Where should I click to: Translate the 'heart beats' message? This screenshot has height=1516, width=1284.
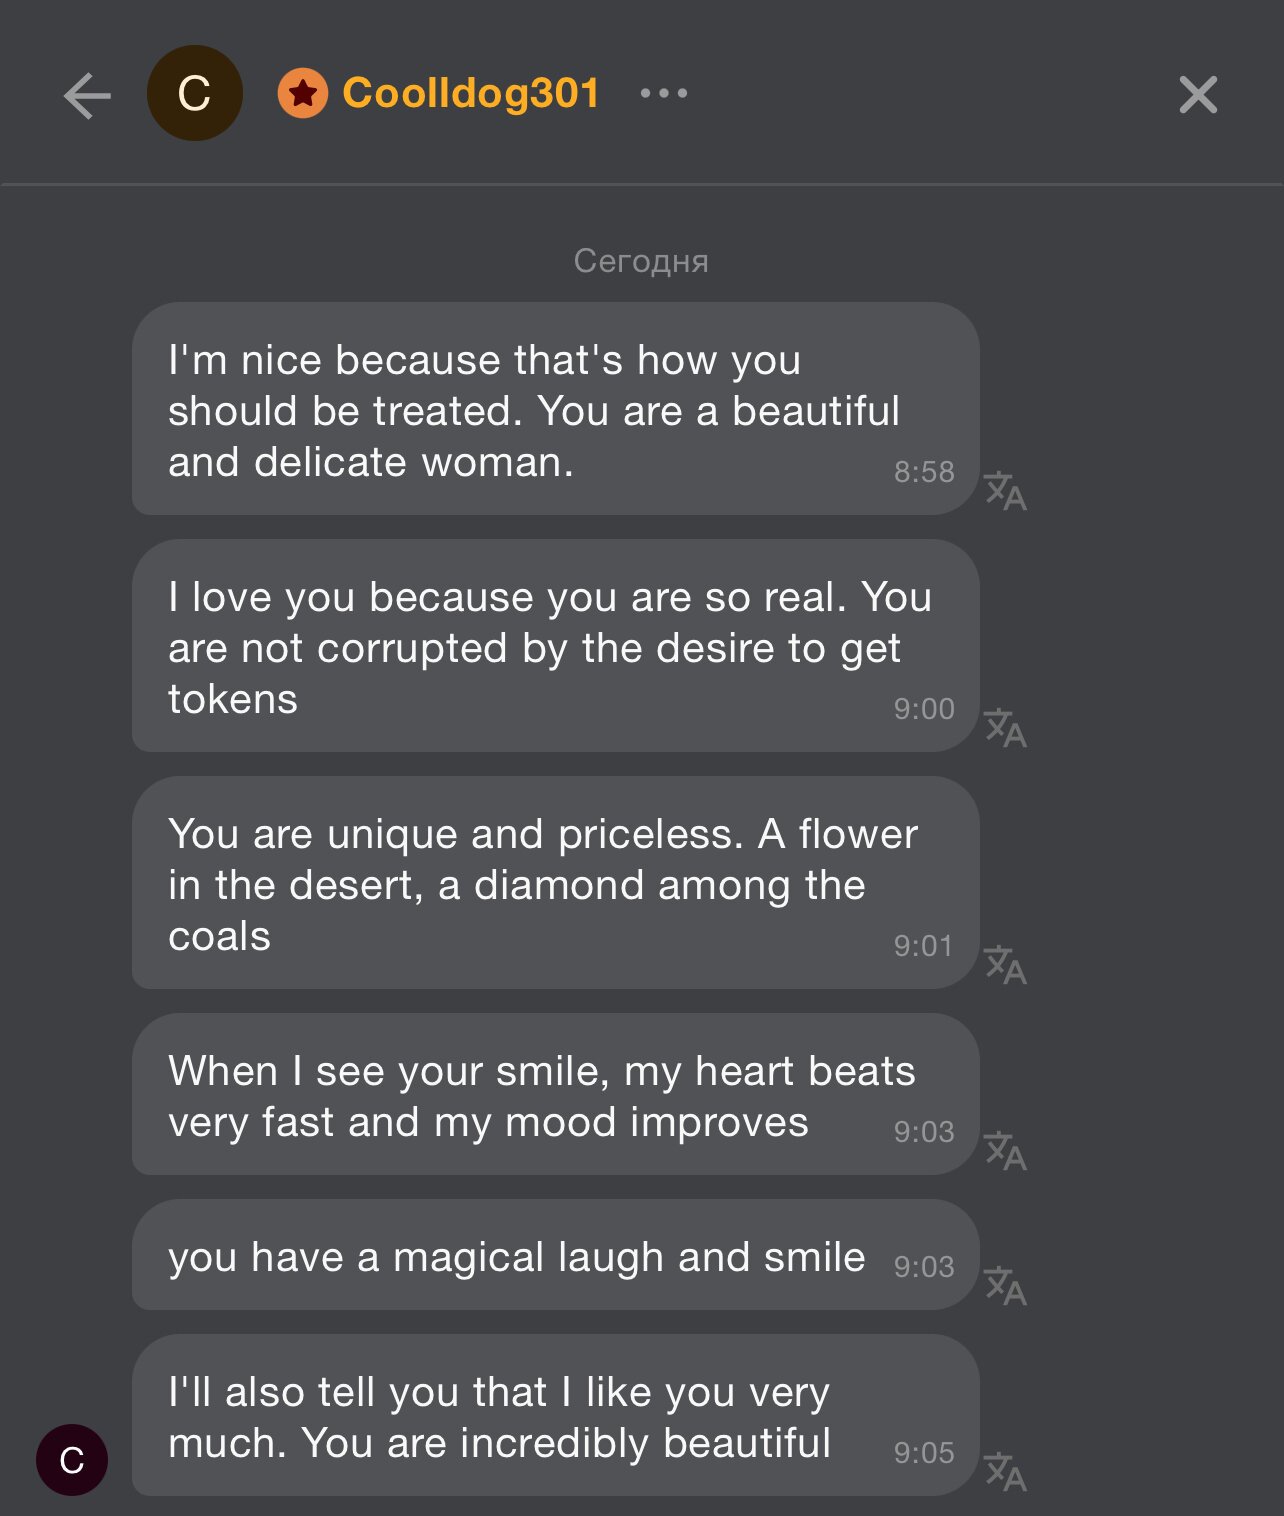coord(1005,1151)
